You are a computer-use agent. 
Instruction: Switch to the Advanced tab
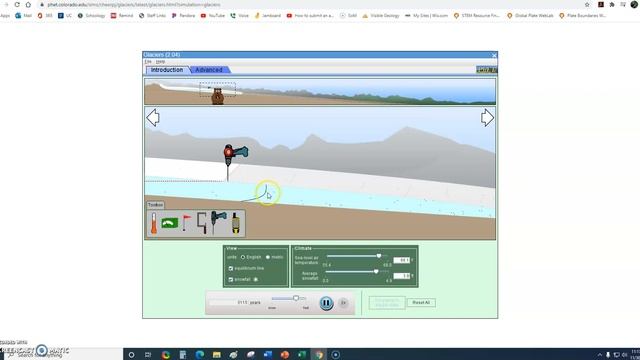point(209,70)
